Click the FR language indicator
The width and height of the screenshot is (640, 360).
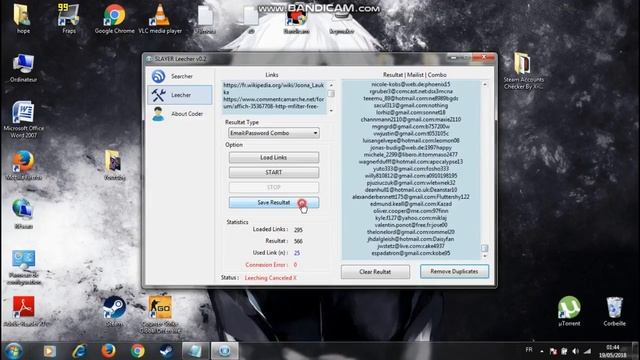(529, 350)
